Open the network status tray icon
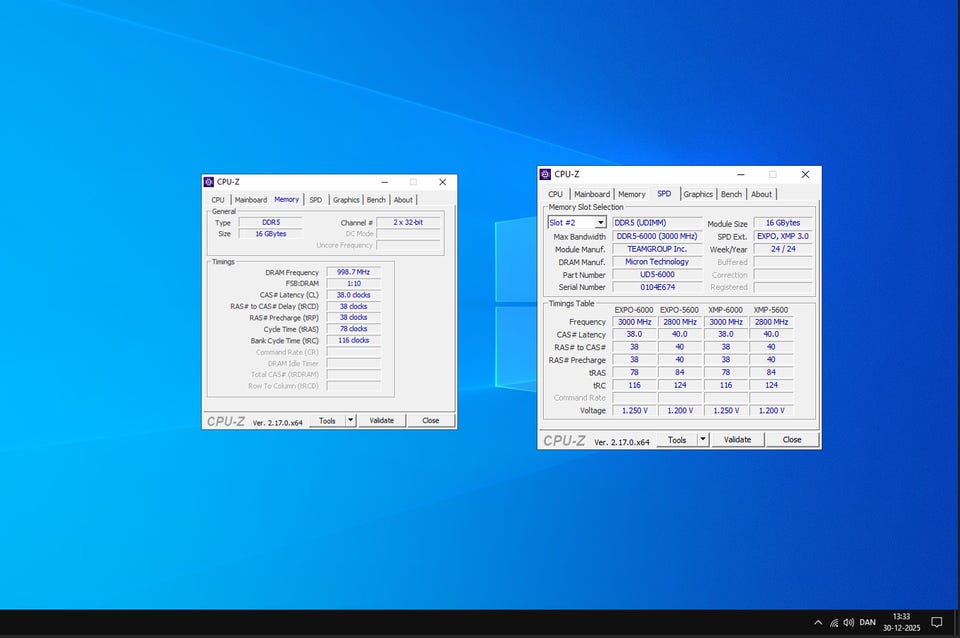The height and width of the screenshot is (638, 960). (x=834, y=623)
